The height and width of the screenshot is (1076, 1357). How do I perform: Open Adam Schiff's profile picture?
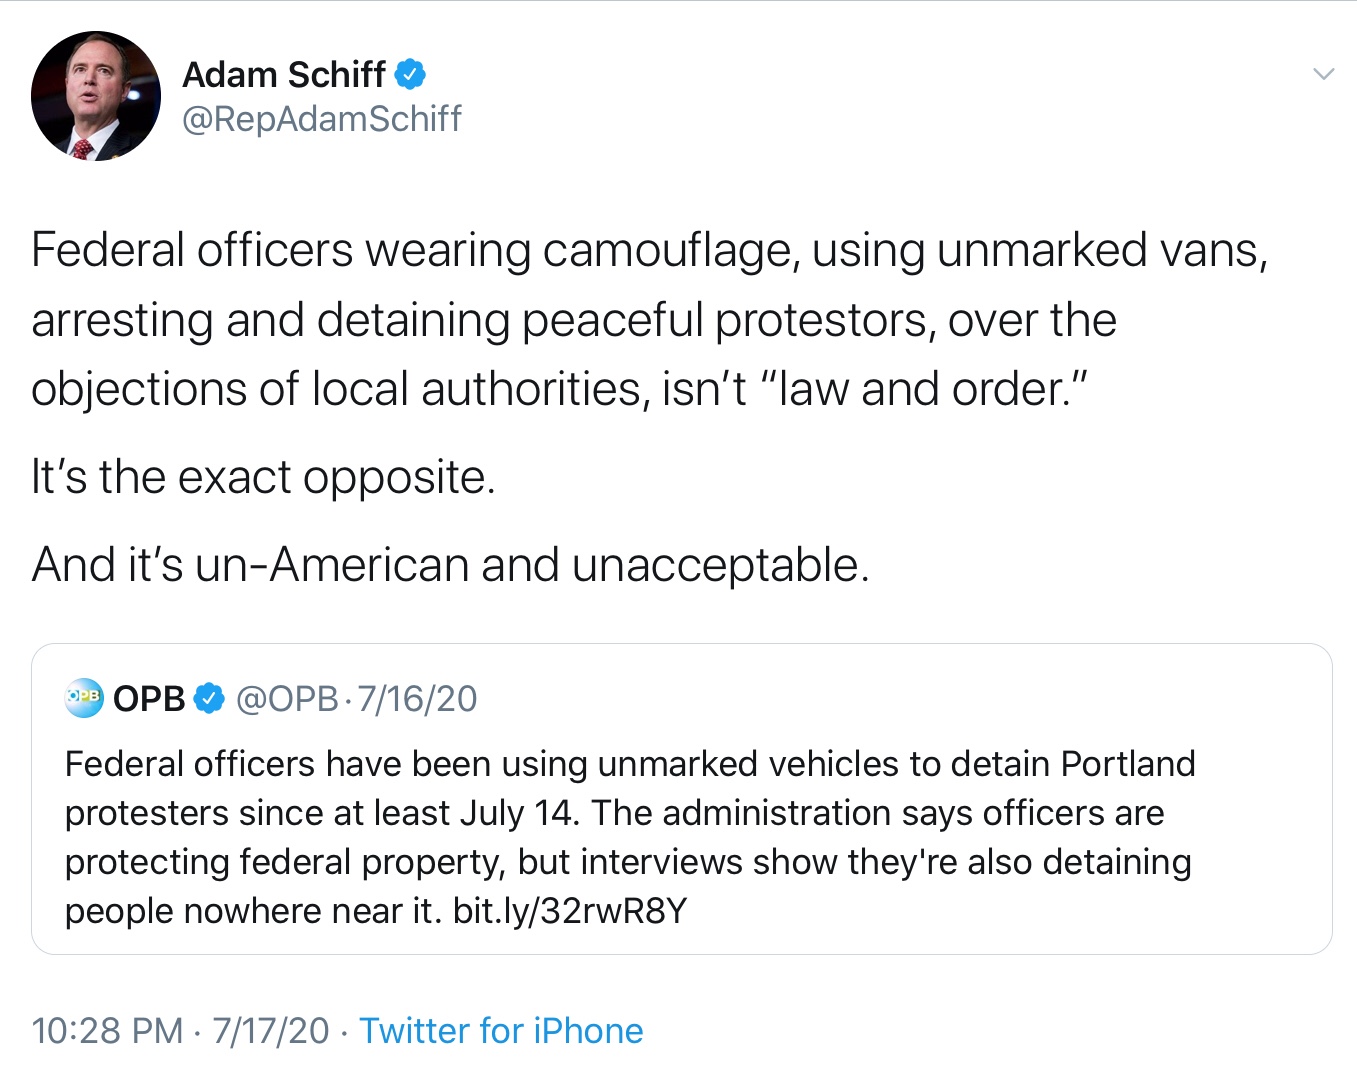point(96,96)
